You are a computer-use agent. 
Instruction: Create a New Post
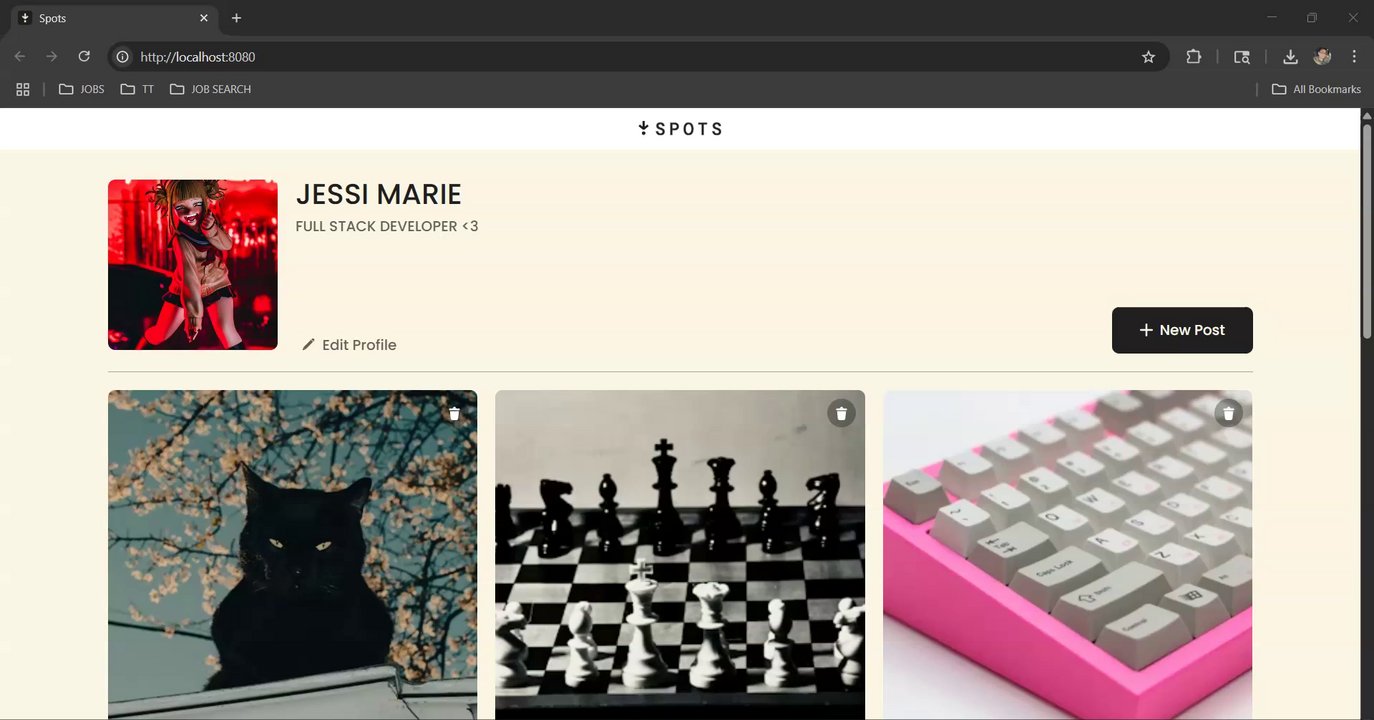click(x=1182, y=330)
